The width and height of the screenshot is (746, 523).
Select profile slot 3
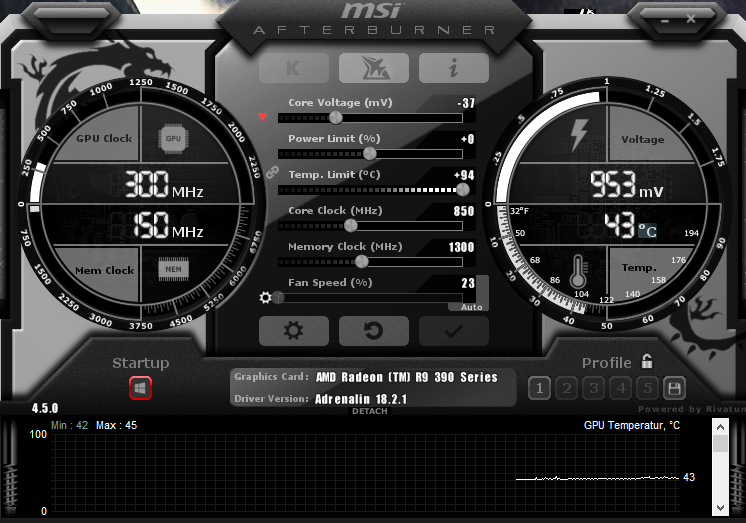pyautogui.click(x=594, y=388)
